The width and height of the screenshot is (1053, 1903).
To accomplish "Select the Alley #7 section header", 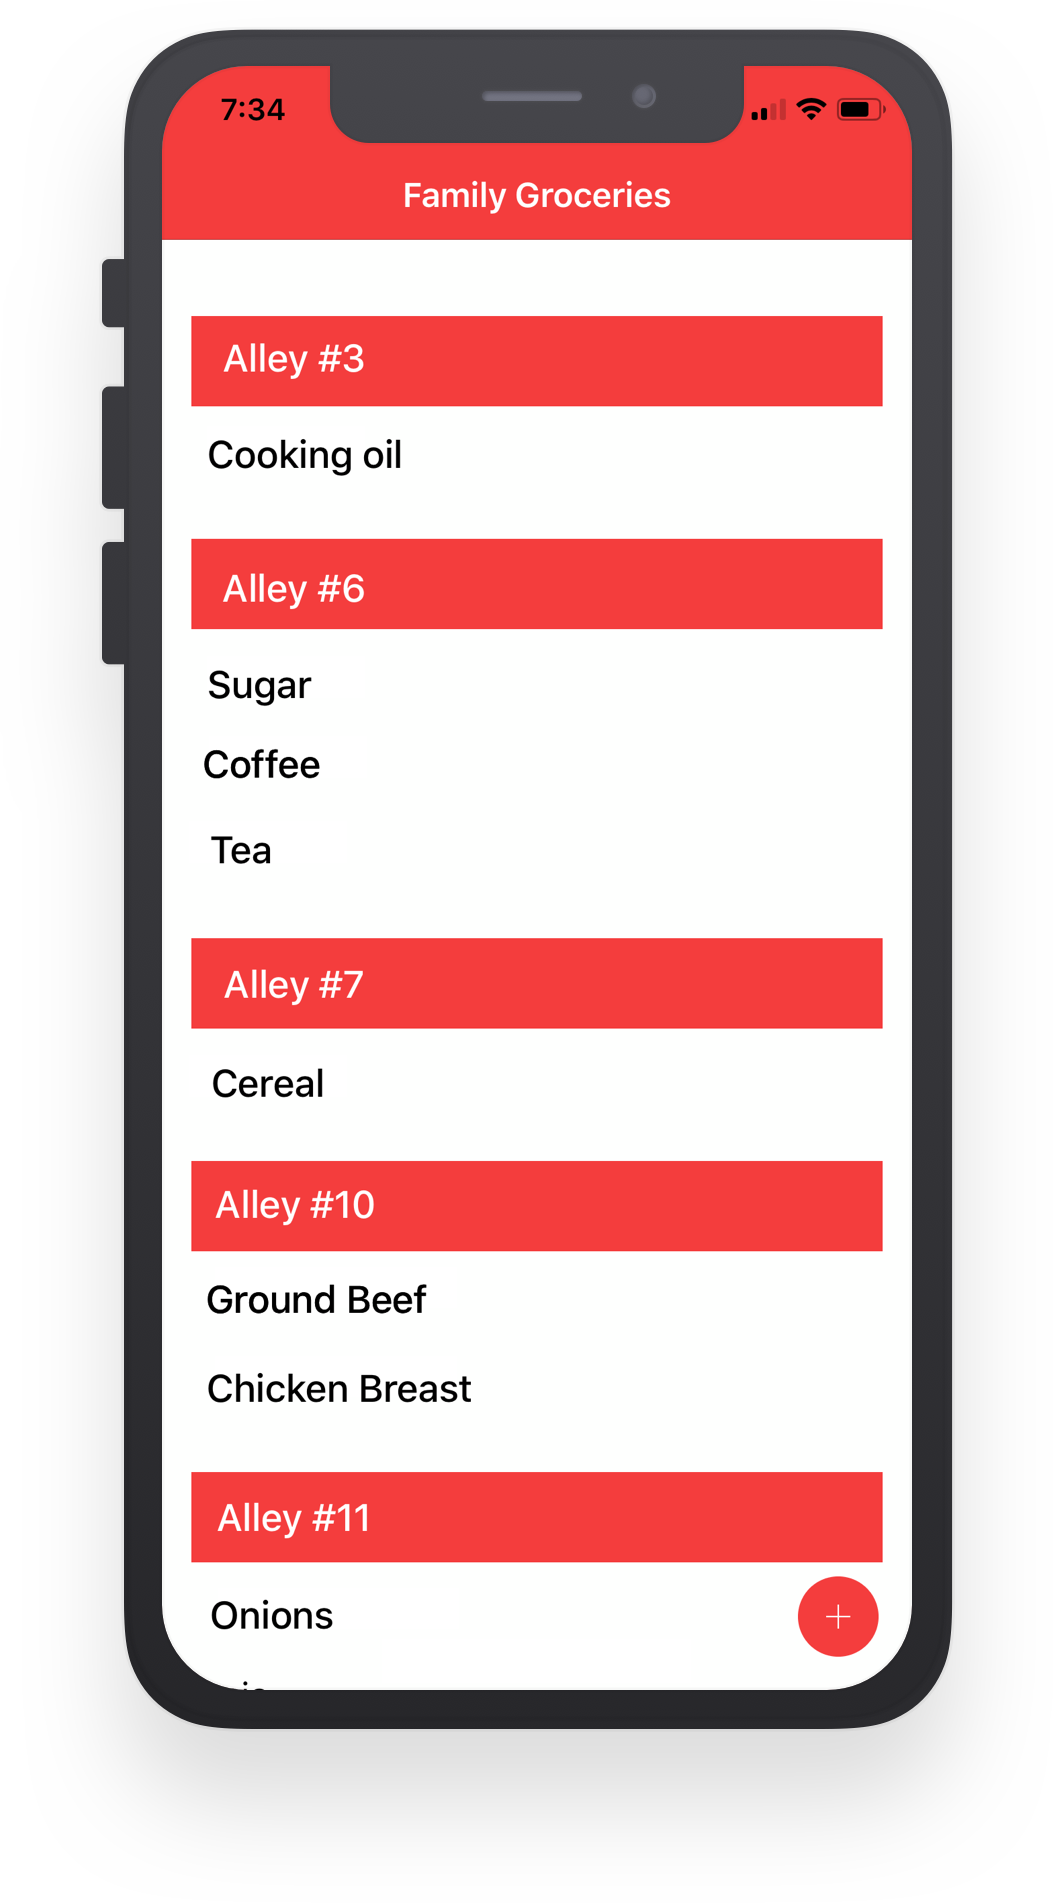I will pyautogui.click(x=536, y=983).
